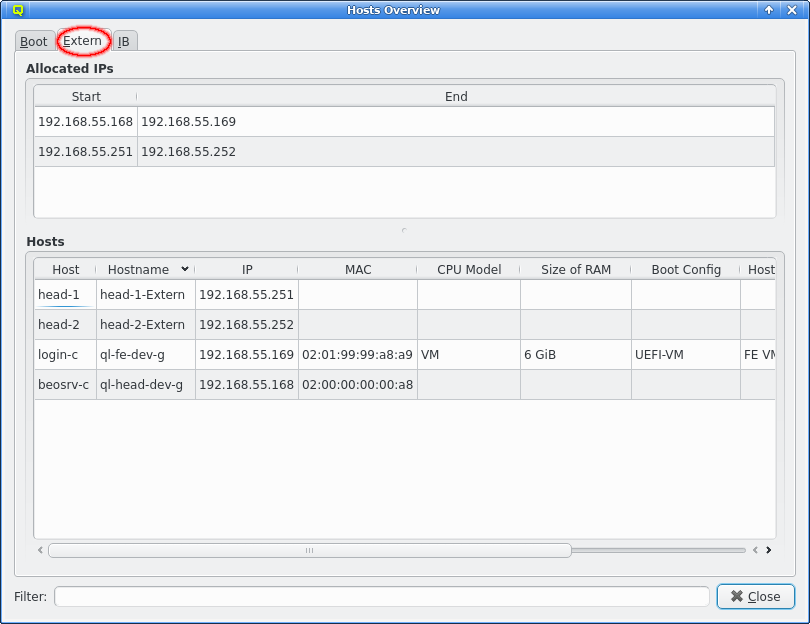Click the CPU Model column header
This screenshot has height=624, width=810.
click(x=469, y=269)
